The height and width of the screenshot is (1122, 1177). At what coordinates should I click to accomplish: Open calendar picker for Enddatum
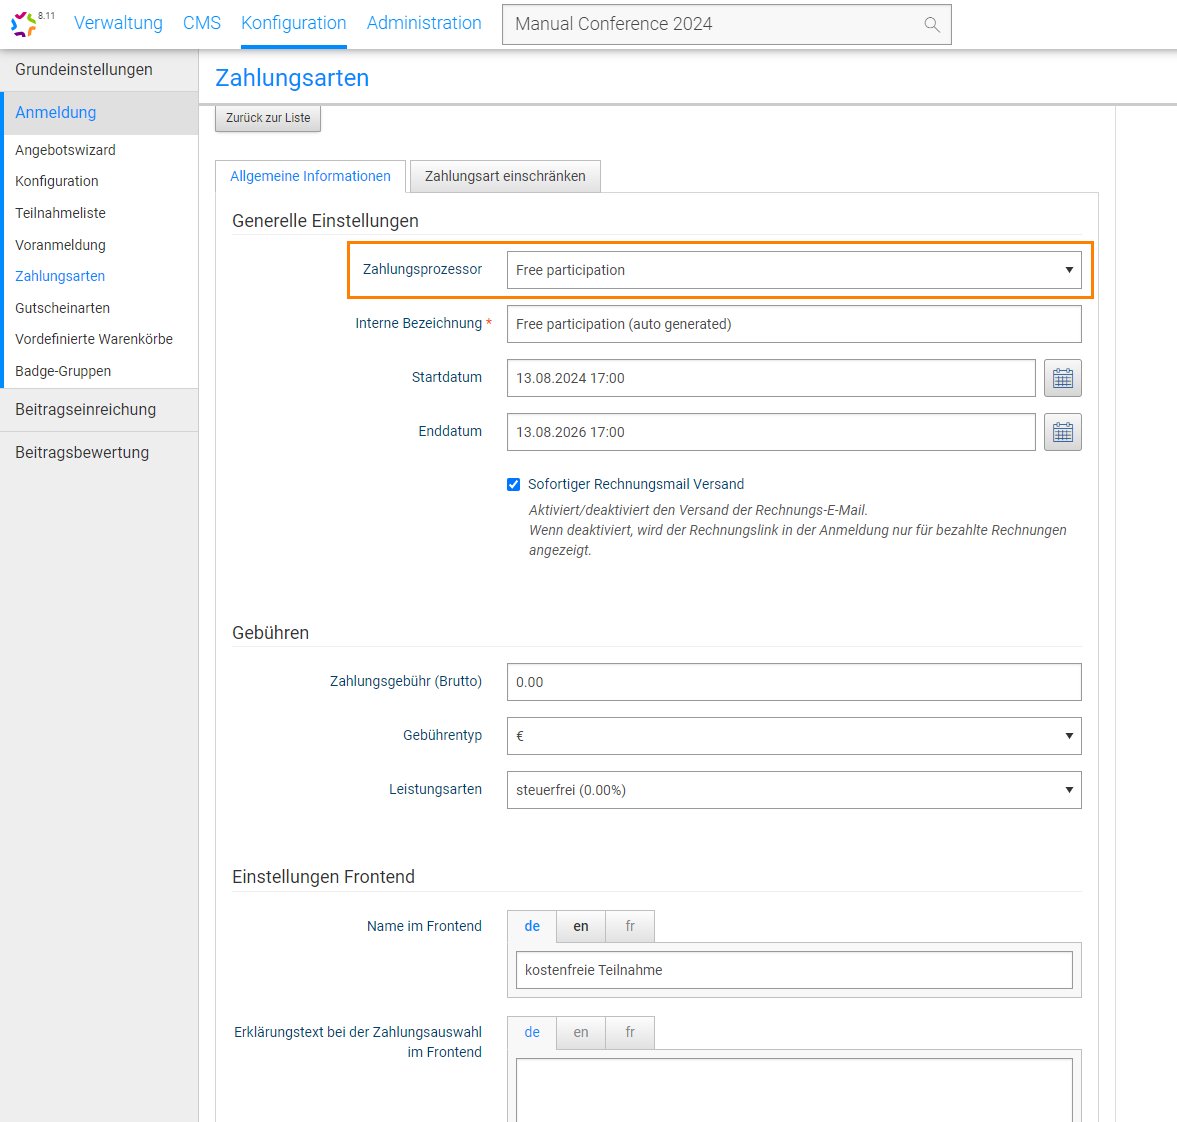pyautogui.click(x=1062, y=432)
